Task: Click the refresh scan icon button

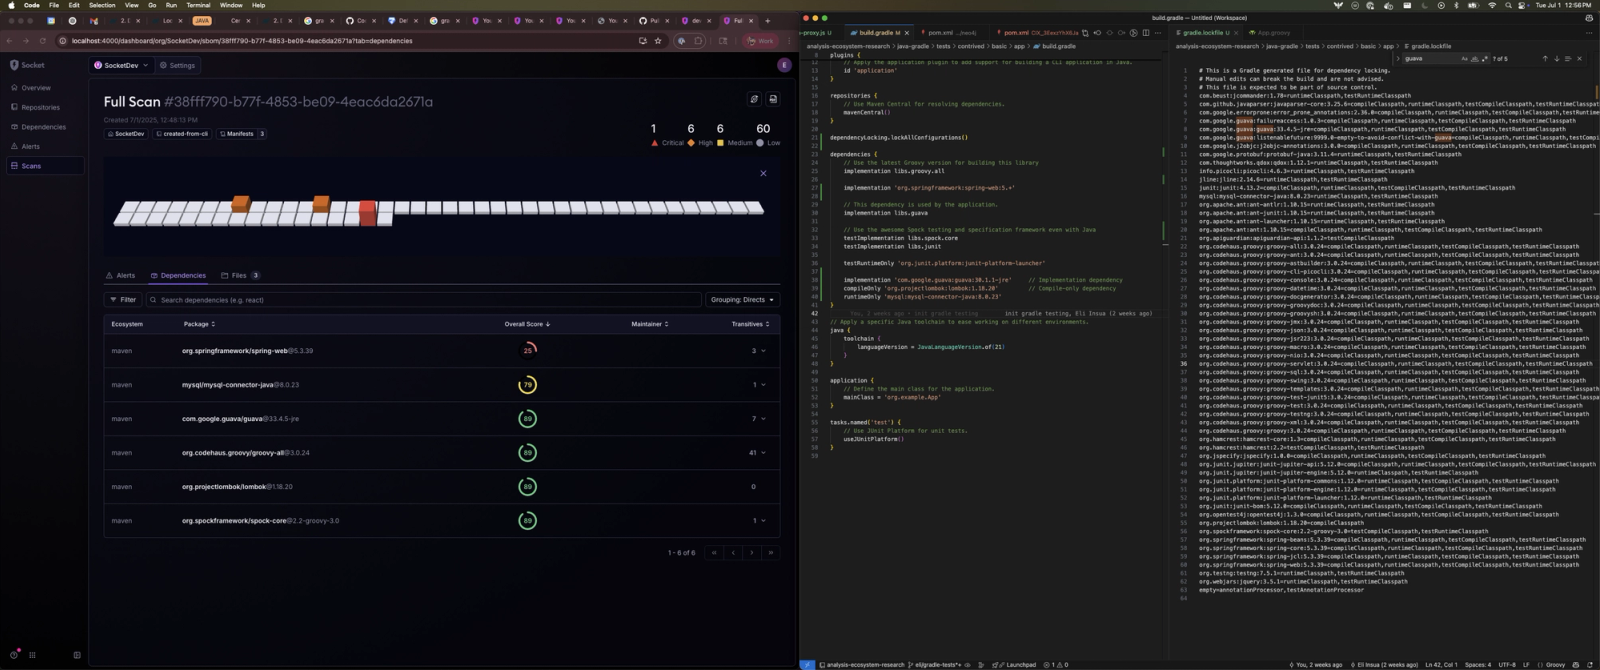Action: click(755, 99)
